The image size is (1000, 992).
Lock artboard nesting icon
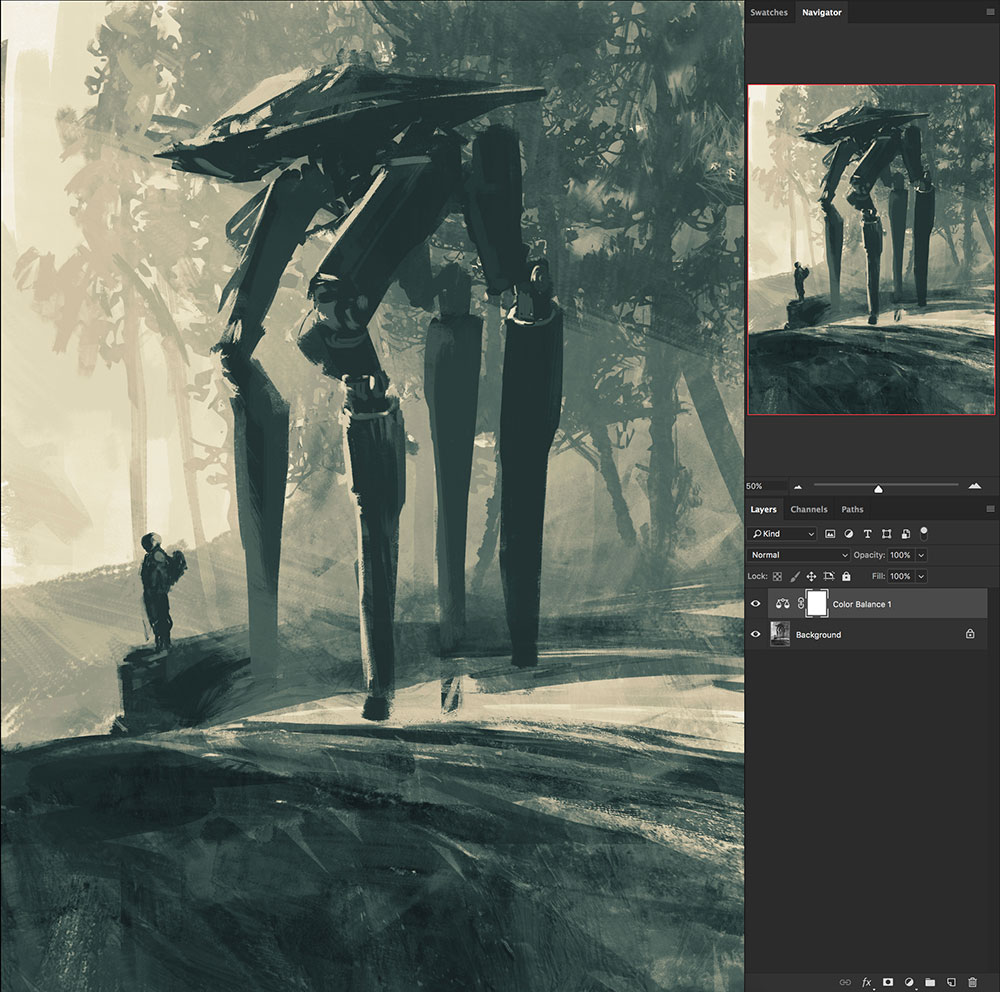(828, 576)
